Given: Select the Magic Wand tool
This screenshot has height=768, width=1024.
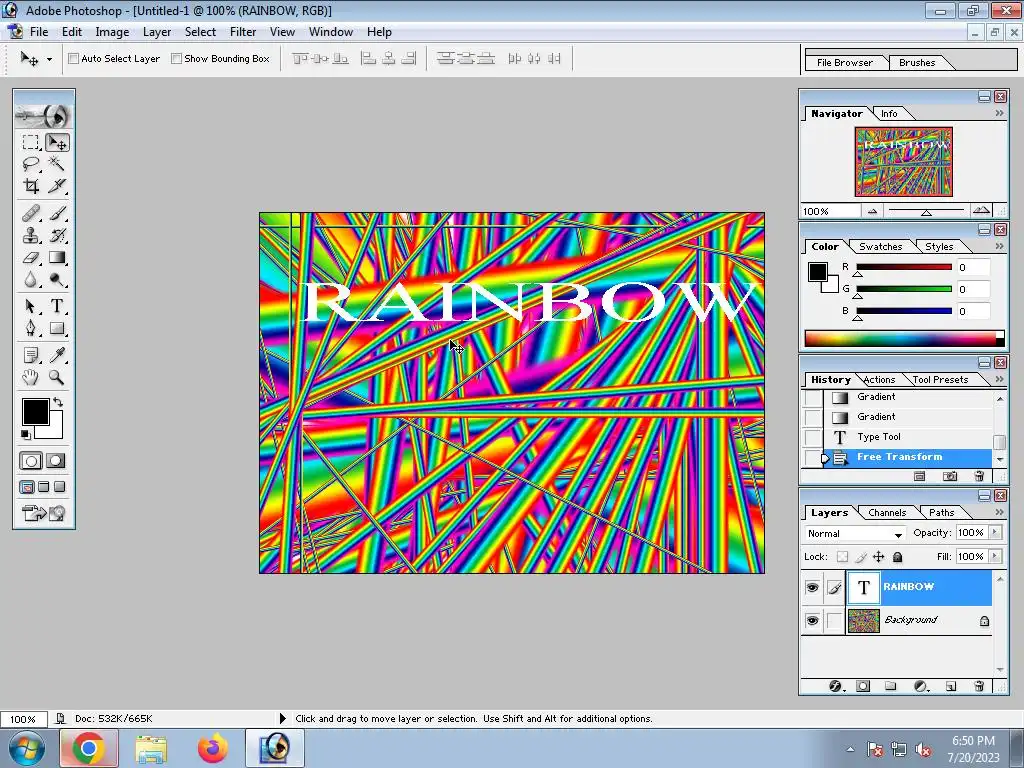Looking at the screenshot, I should click(x=57, y=163).
